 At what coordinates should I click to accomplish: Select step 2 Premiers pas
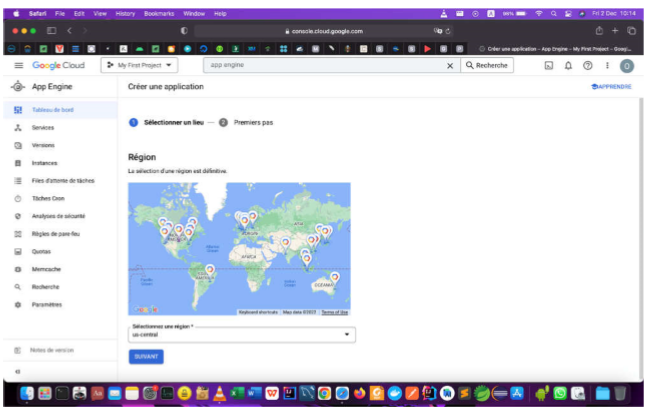click(246, 123)
